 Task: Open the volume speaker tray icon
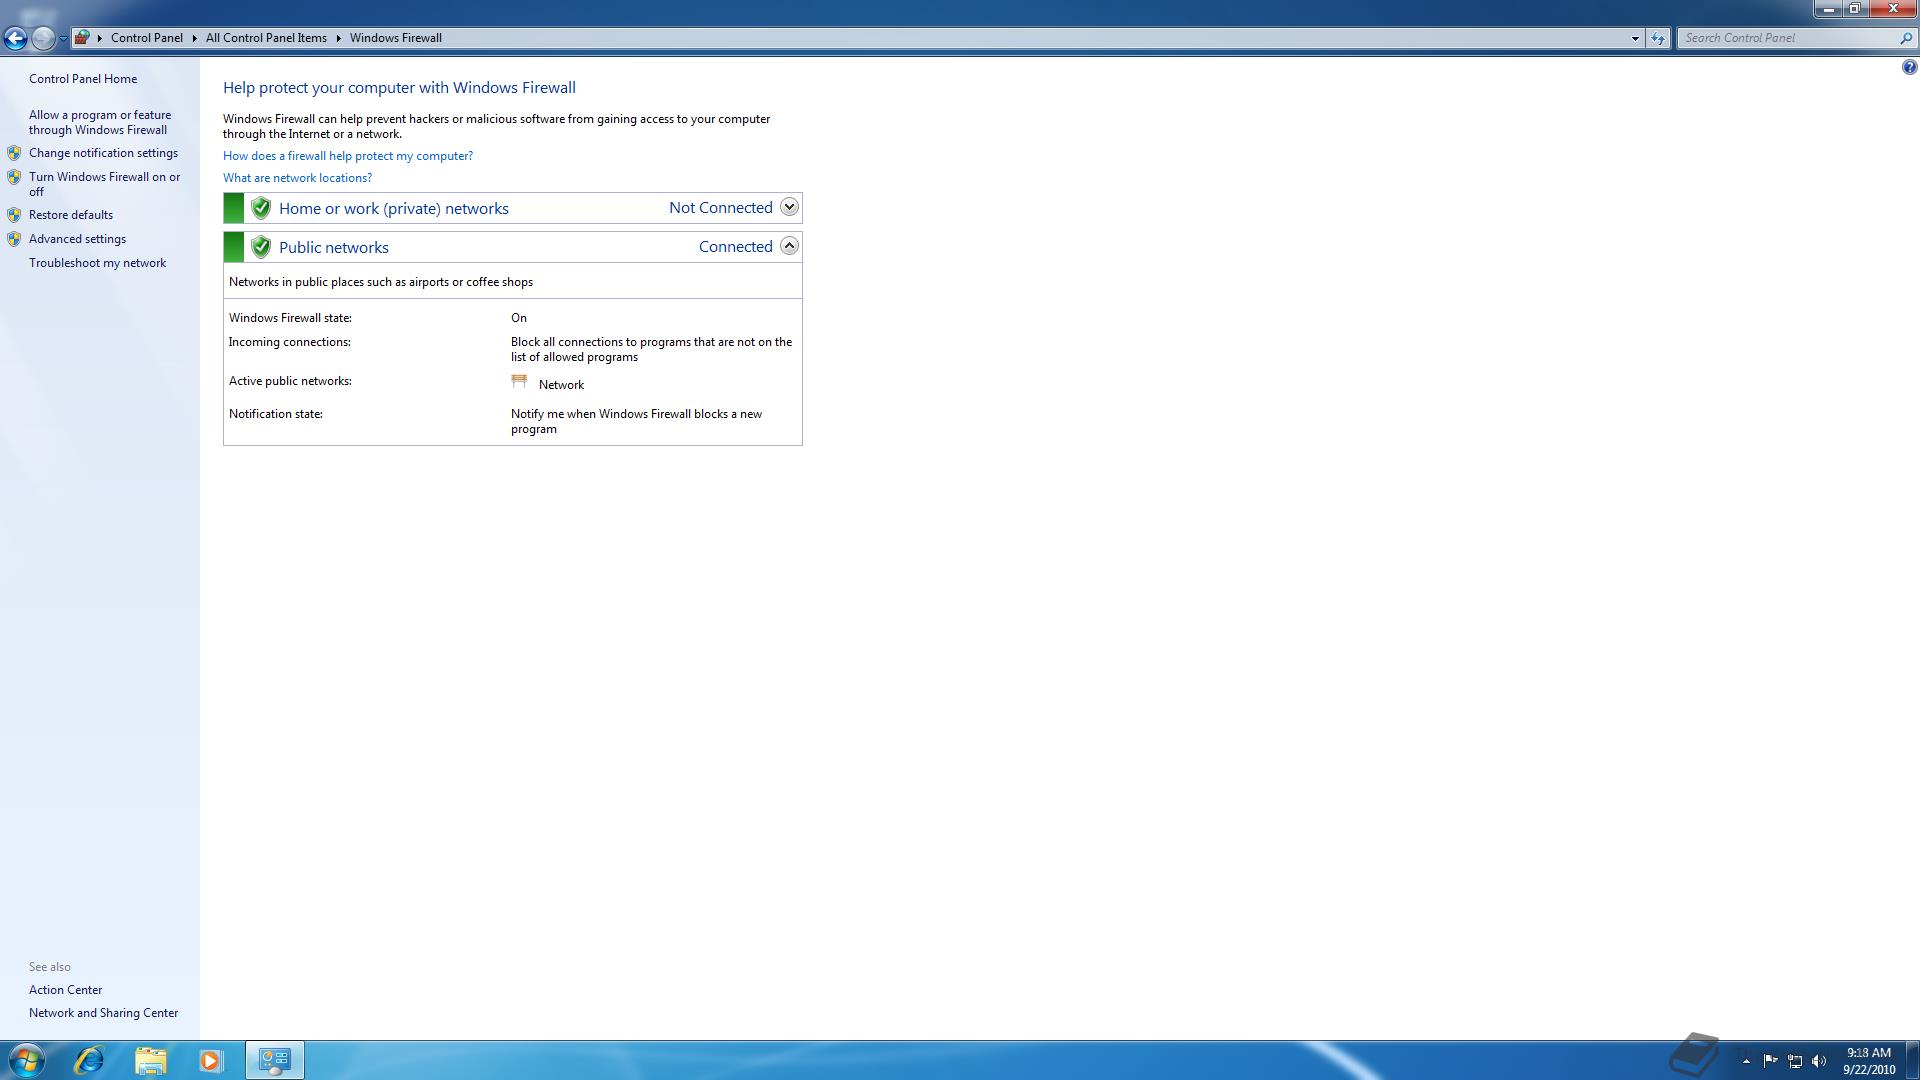point(1819,1061)
